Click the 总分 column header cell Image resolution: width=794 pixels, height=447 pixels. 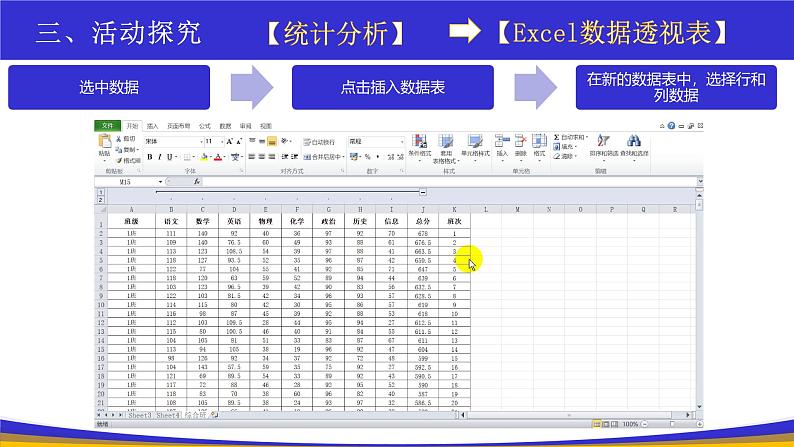coord(423,221)
